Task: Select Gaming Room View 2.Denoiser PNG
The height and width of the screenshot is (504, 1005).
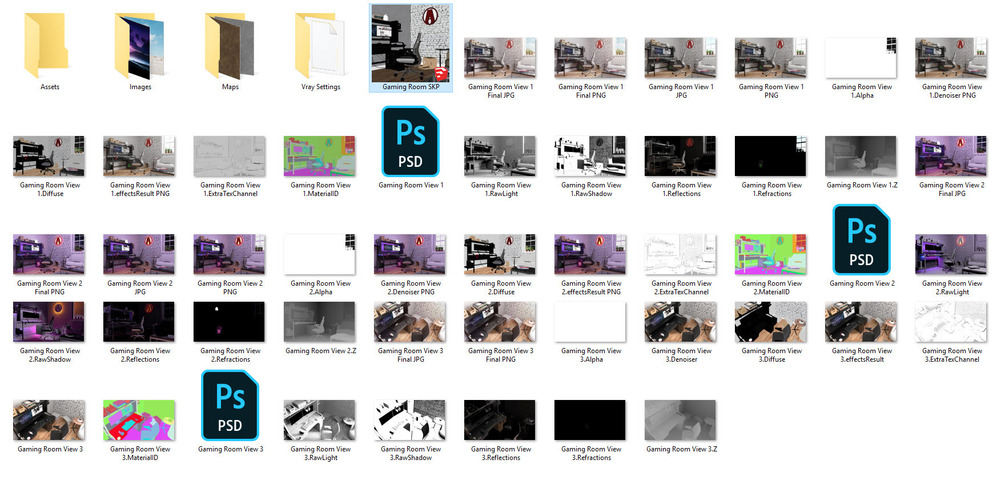Action: 411,255
